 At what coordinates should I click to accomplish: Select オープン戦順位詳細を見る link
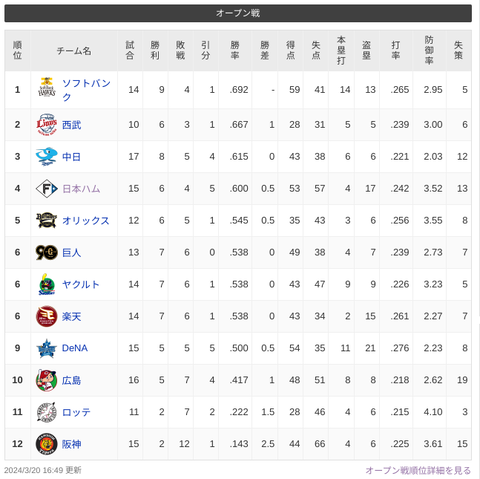(418, 470)
